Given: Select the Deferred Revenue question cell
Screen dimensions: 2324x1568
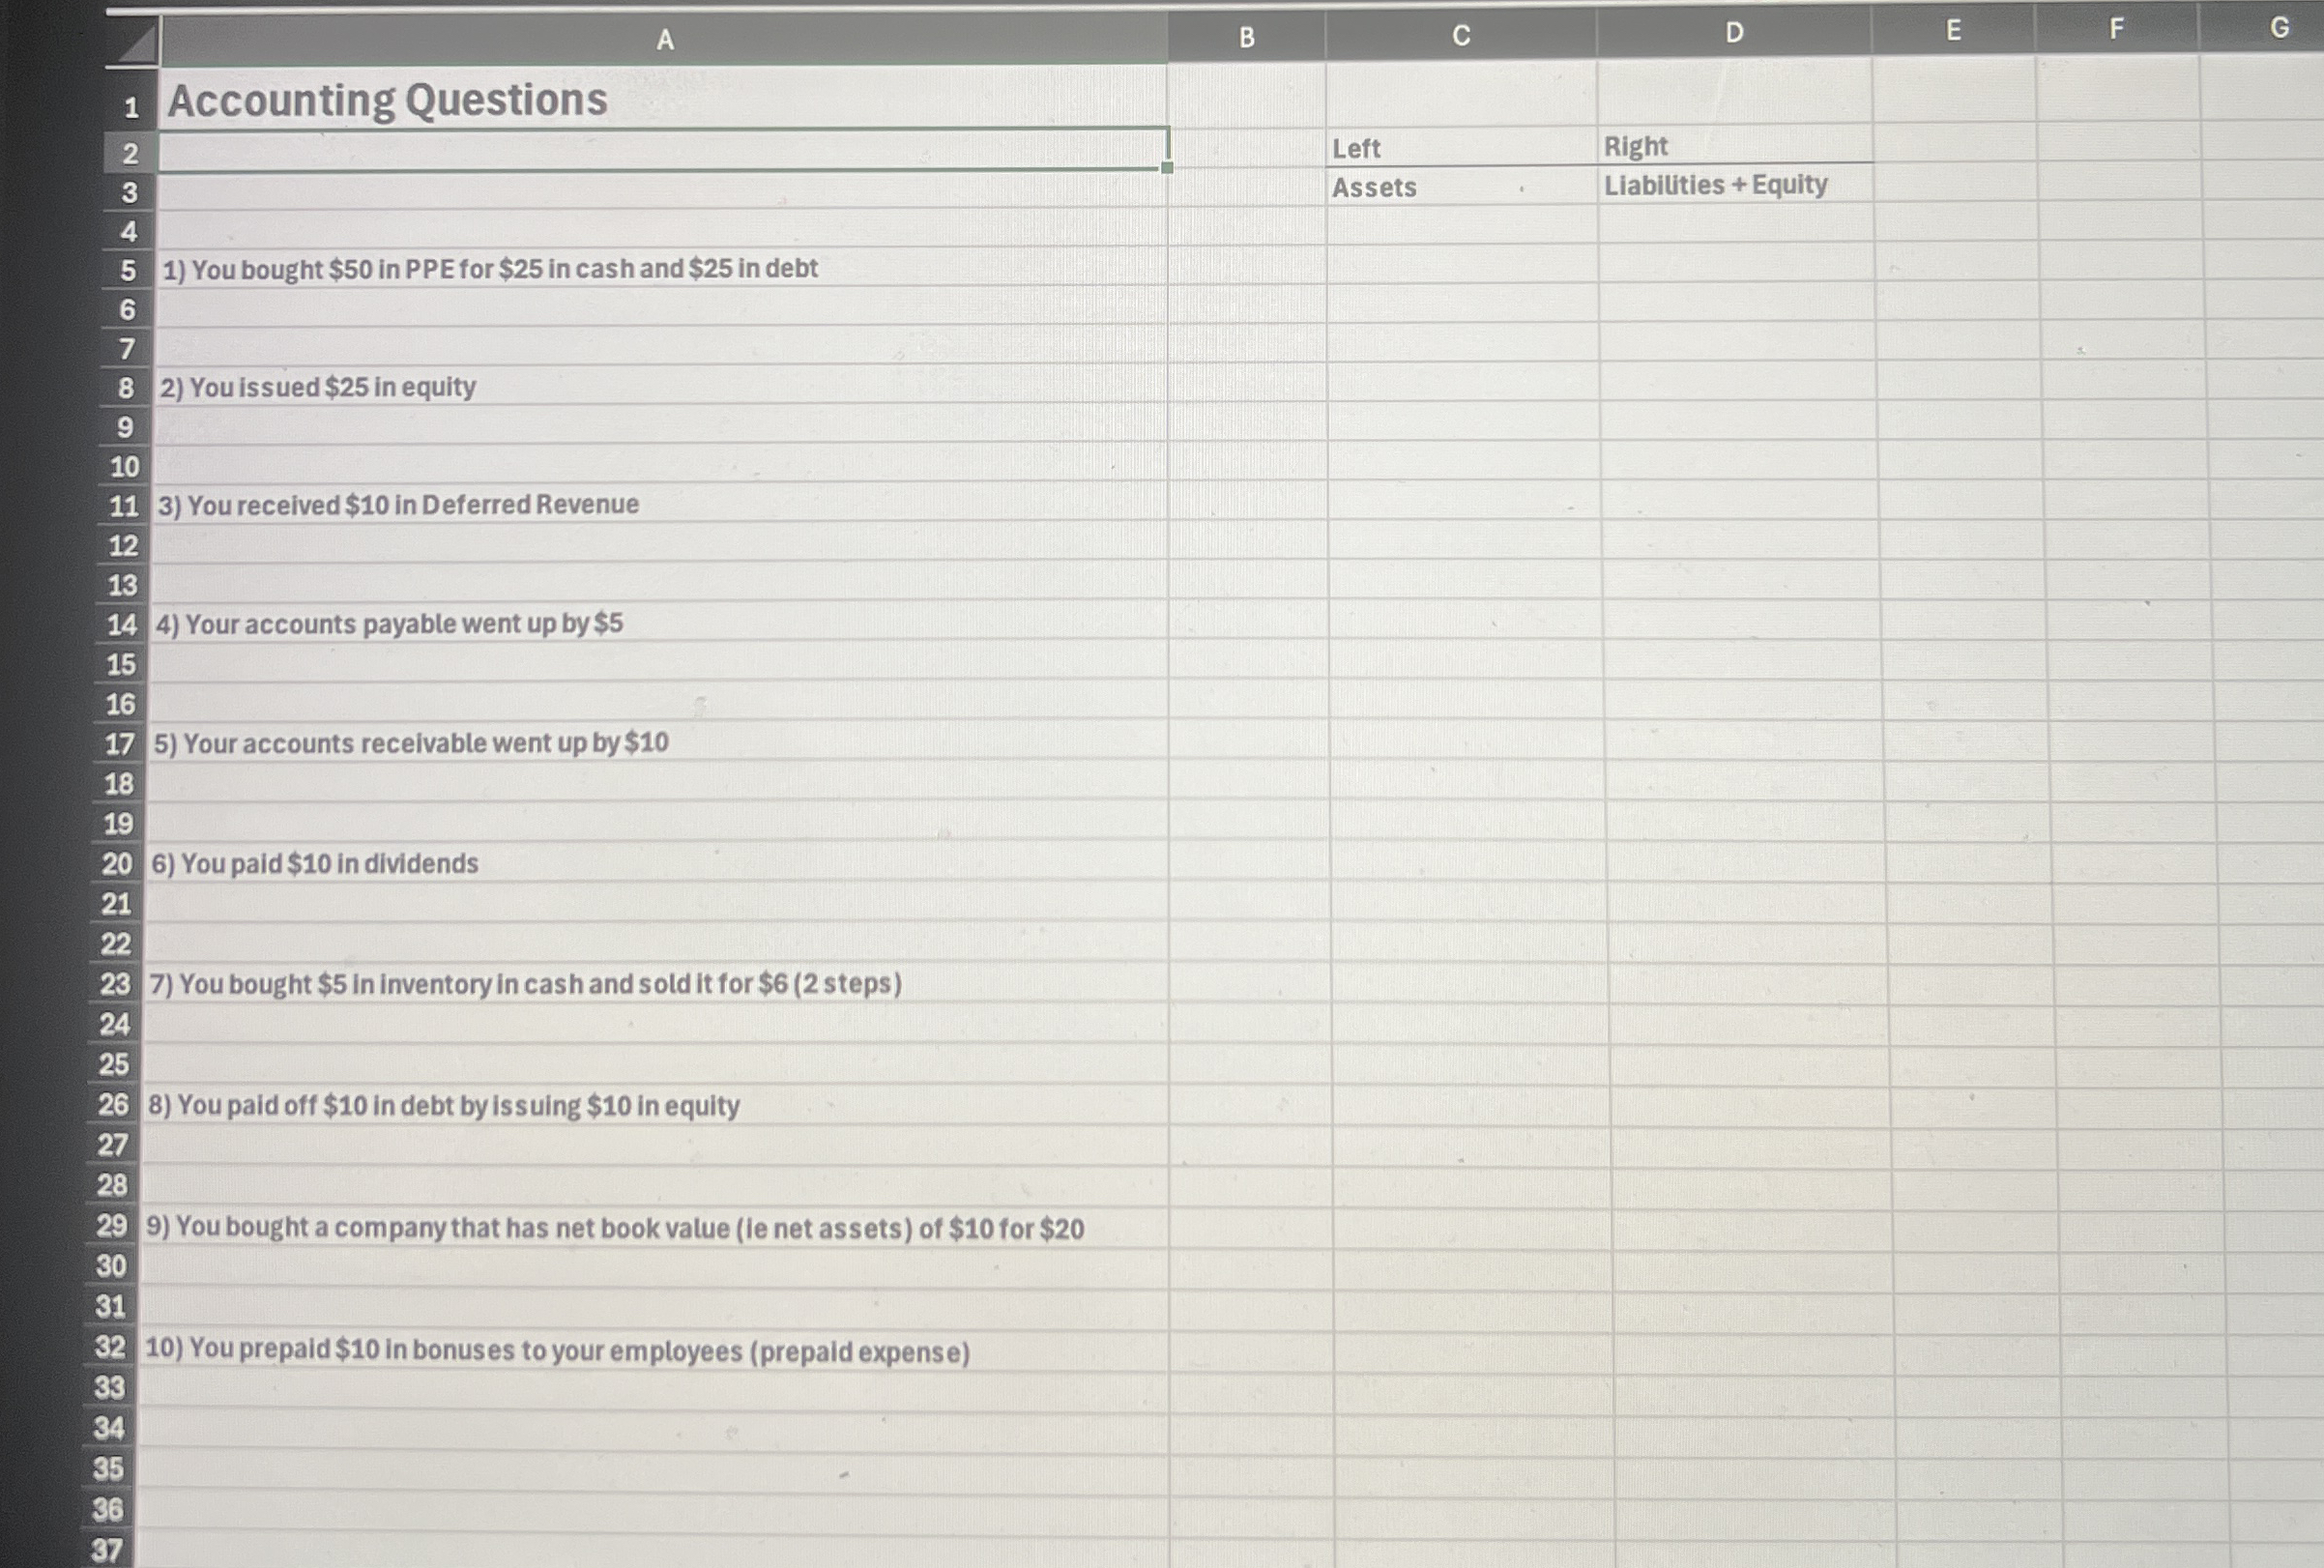Looking at the screenshot, I should pyautogui.click(x=398, y=505).
